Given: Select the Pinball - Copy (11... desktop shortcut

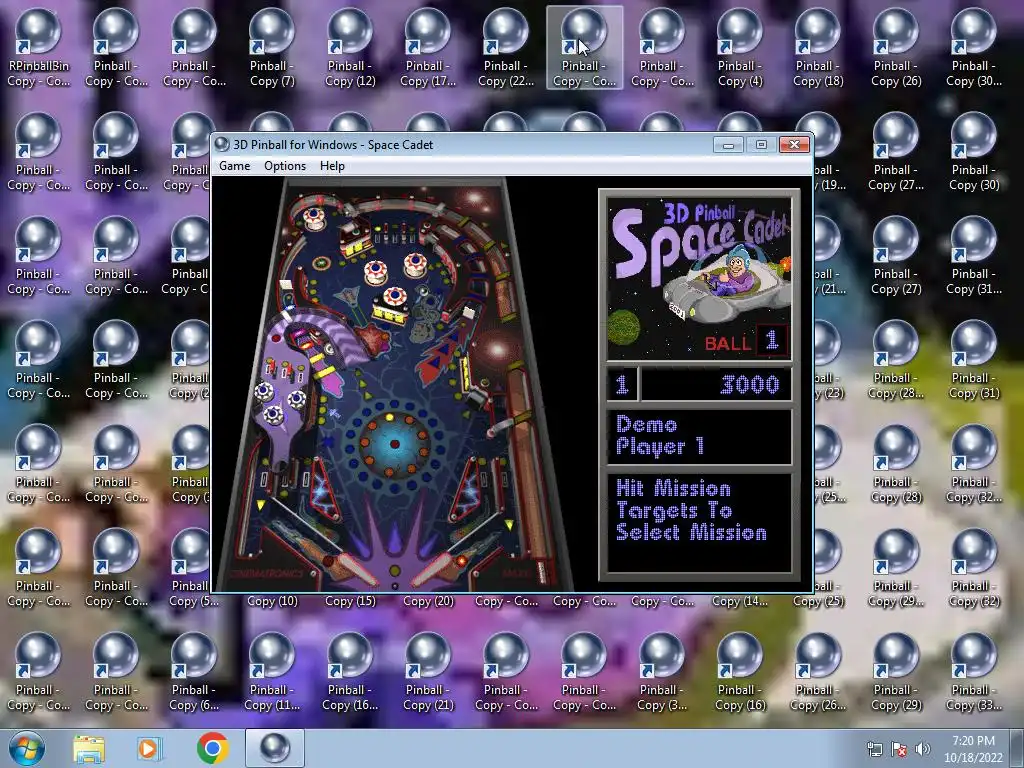Looking at the screenshot, I should (272, 673).
